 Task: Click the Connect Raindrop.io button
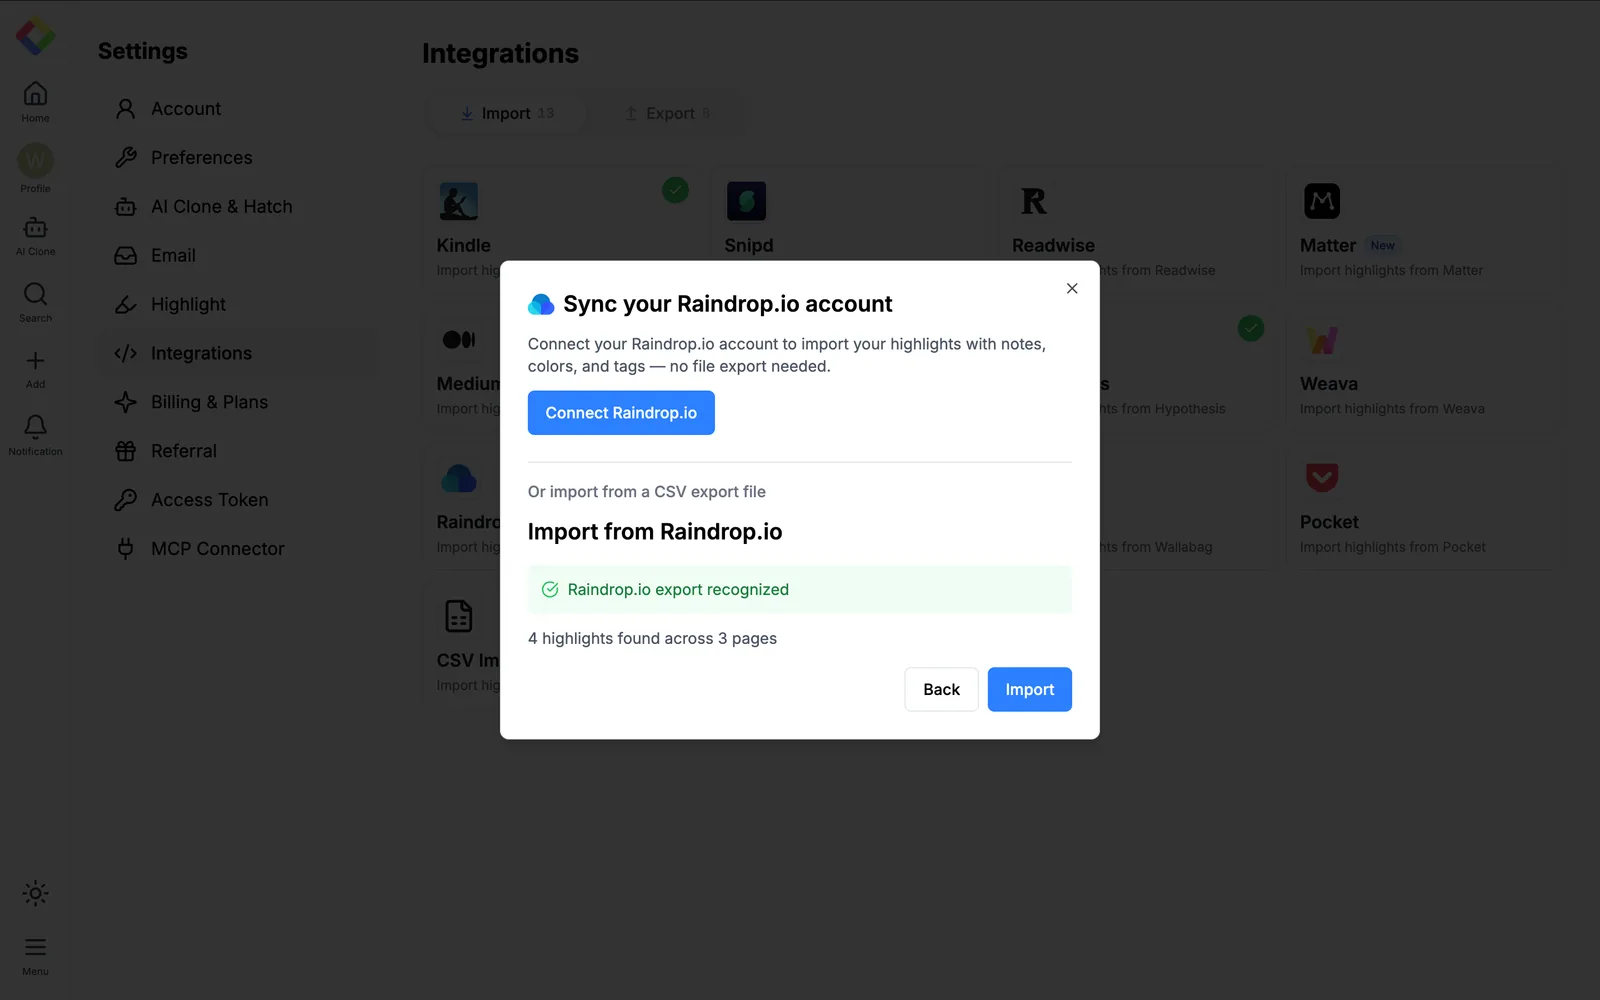[x=621, y=413]
